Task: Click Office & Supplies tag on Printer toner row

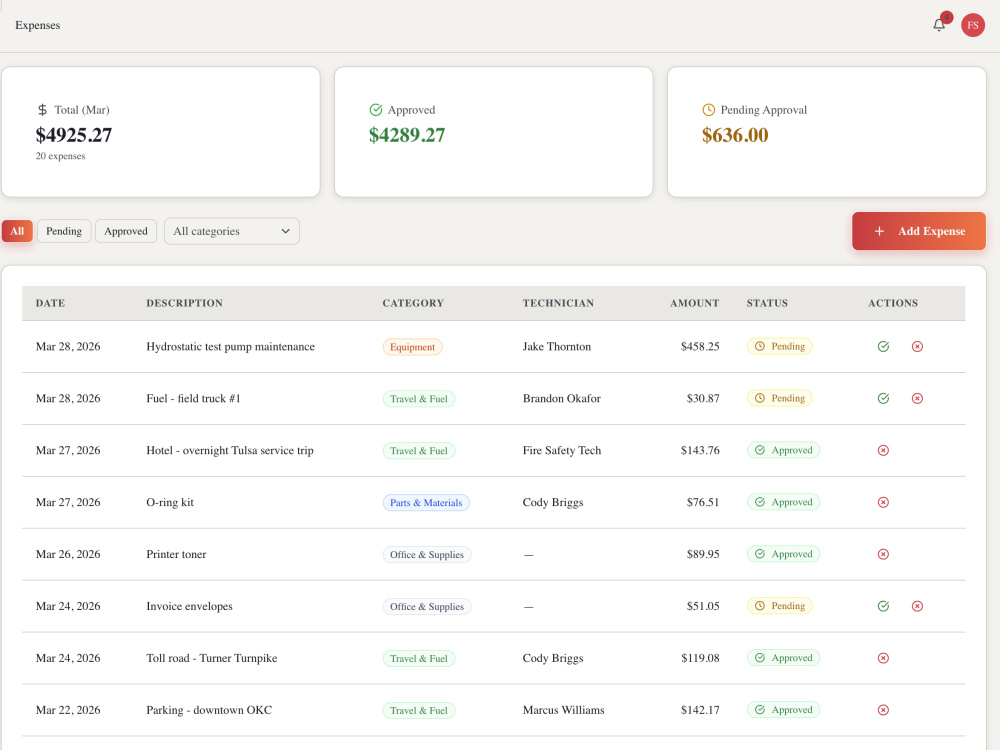Action: 427,555
